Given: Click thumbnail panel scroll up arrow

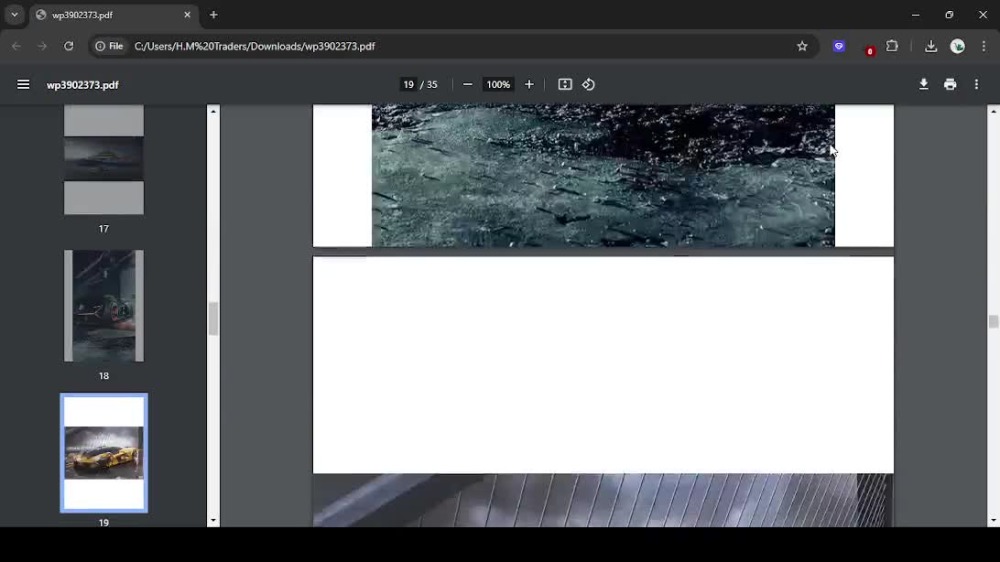Looking at the screenshot, I should [x=213, y=111].
